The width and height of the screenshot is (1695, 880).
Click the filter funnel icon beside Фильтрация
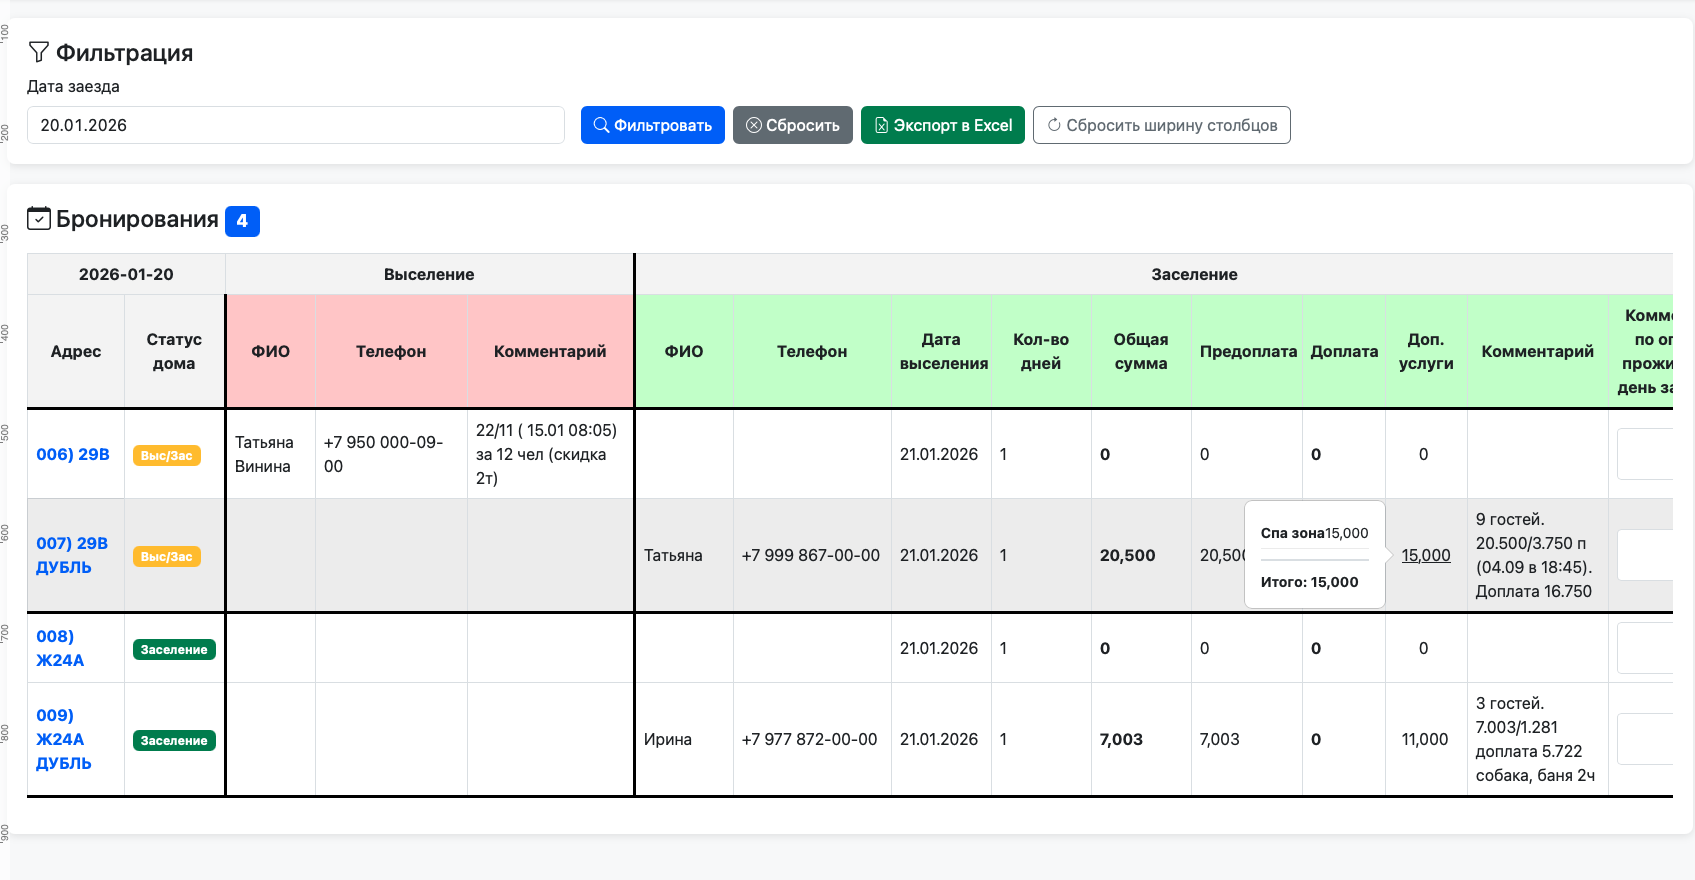click(38, 52)
